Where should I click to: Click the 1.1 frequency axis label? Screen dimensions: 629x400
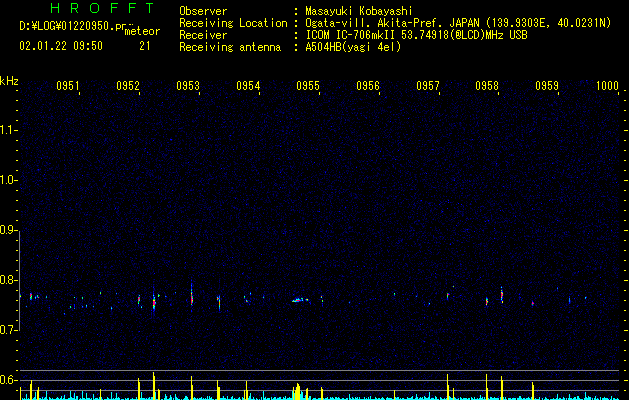click(x=8, y=130)
